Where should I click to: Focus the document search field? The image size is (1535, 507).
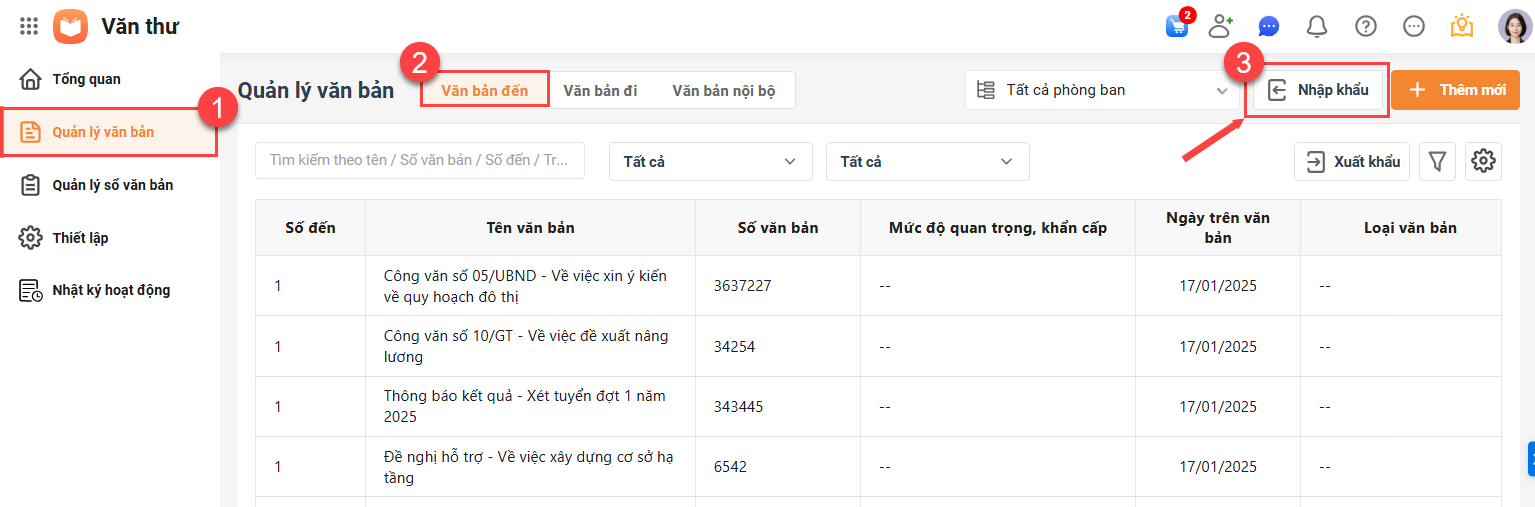tap(420, 160)
